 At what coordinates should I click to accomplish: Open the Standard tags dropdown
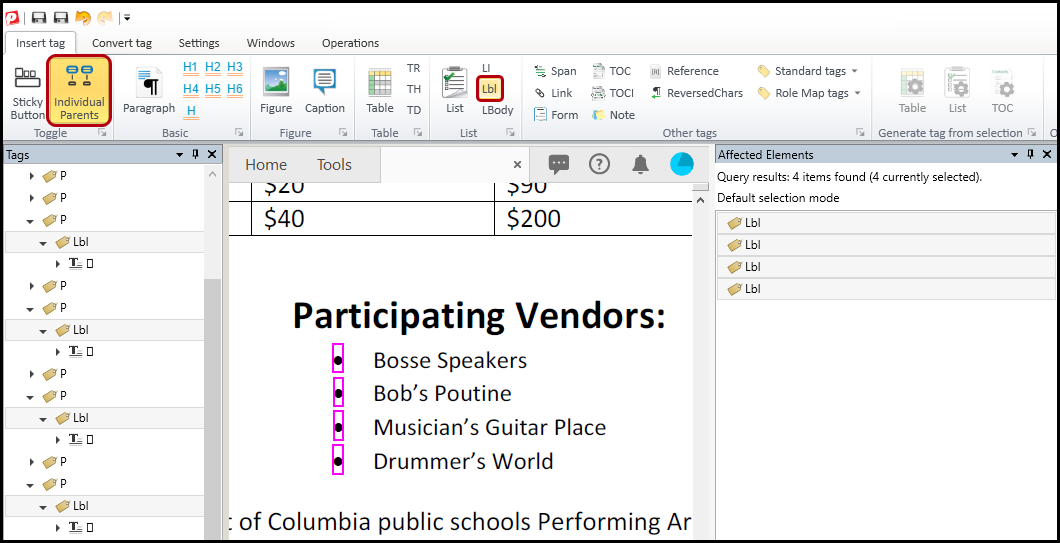click(x=808, y=71)
